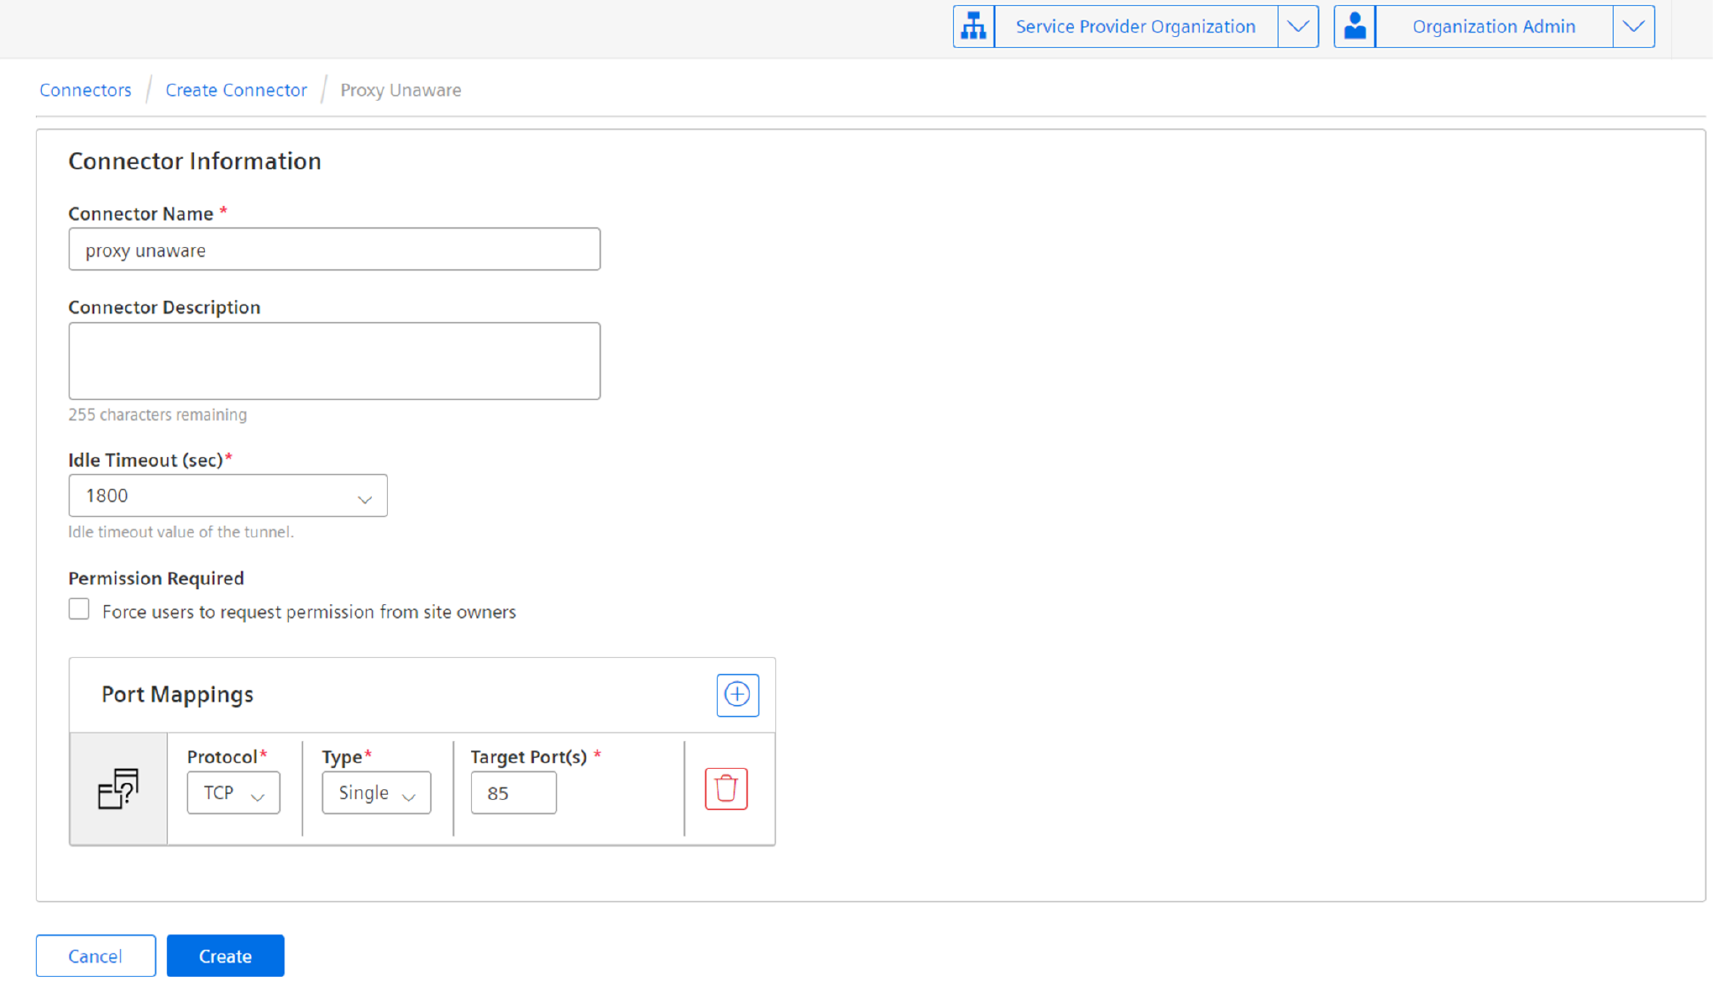Delete the port mapping with the trash icon

click(726, 789)
